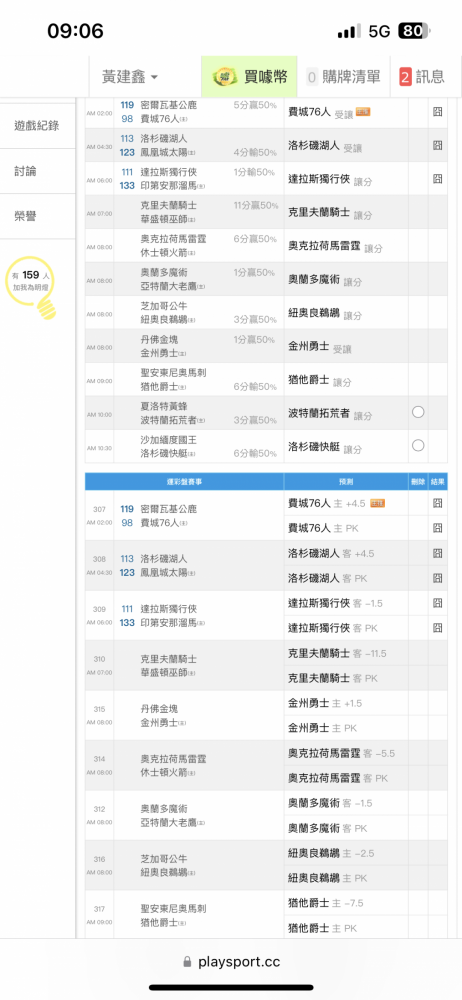The width and height of the screenshot is (462, 1000).
Task: Select delete circle for 洛杉磯快艇 pick
Action: point(418,445)
